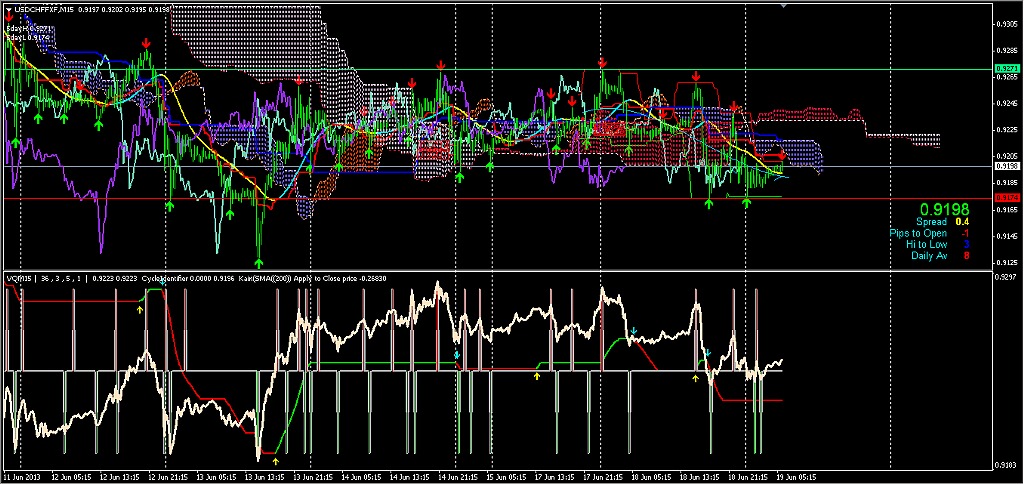This screenshot has height=484, width=1024.
Task: Click the 0.9245 price axis value
Action: (1005, 103)
